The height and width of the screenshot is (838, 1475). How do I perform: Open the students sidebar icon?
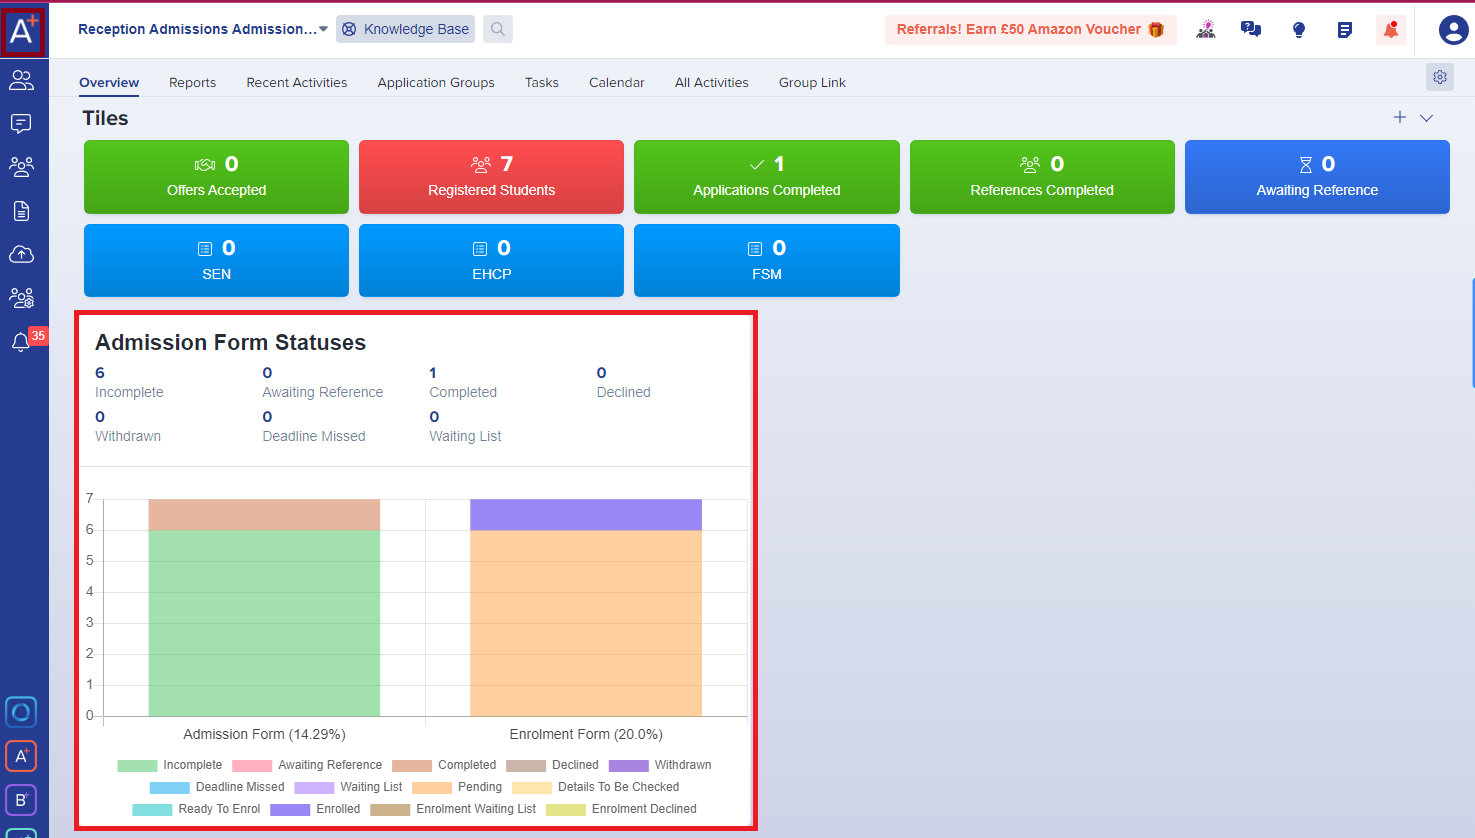coord(21,79)
